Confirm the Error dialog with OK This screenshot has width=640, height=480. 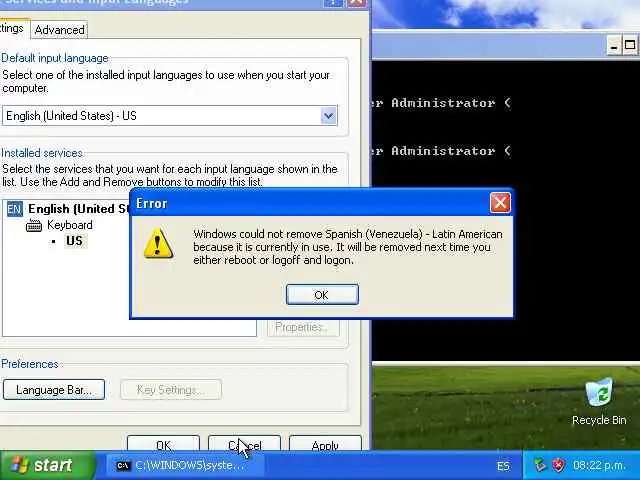(x=322, y=295)
